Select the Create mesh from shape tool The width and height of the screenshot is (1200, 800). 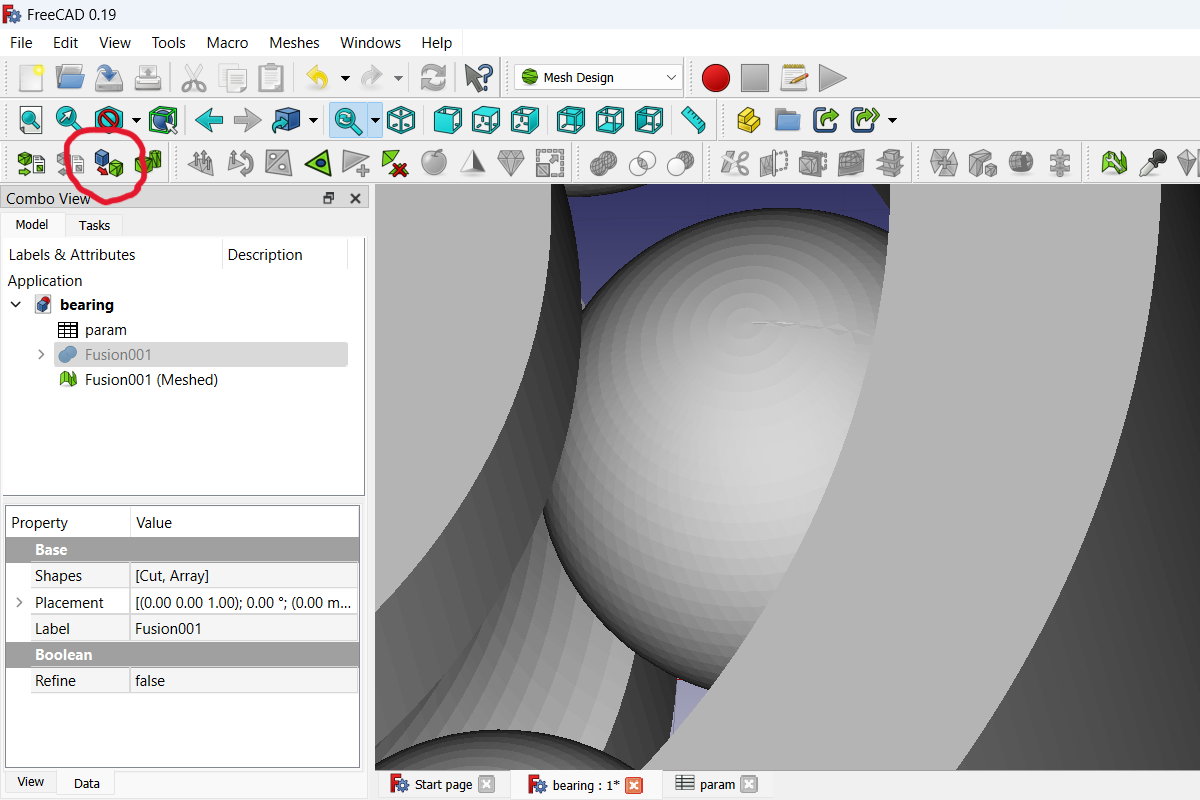click(x=110, y=162)
